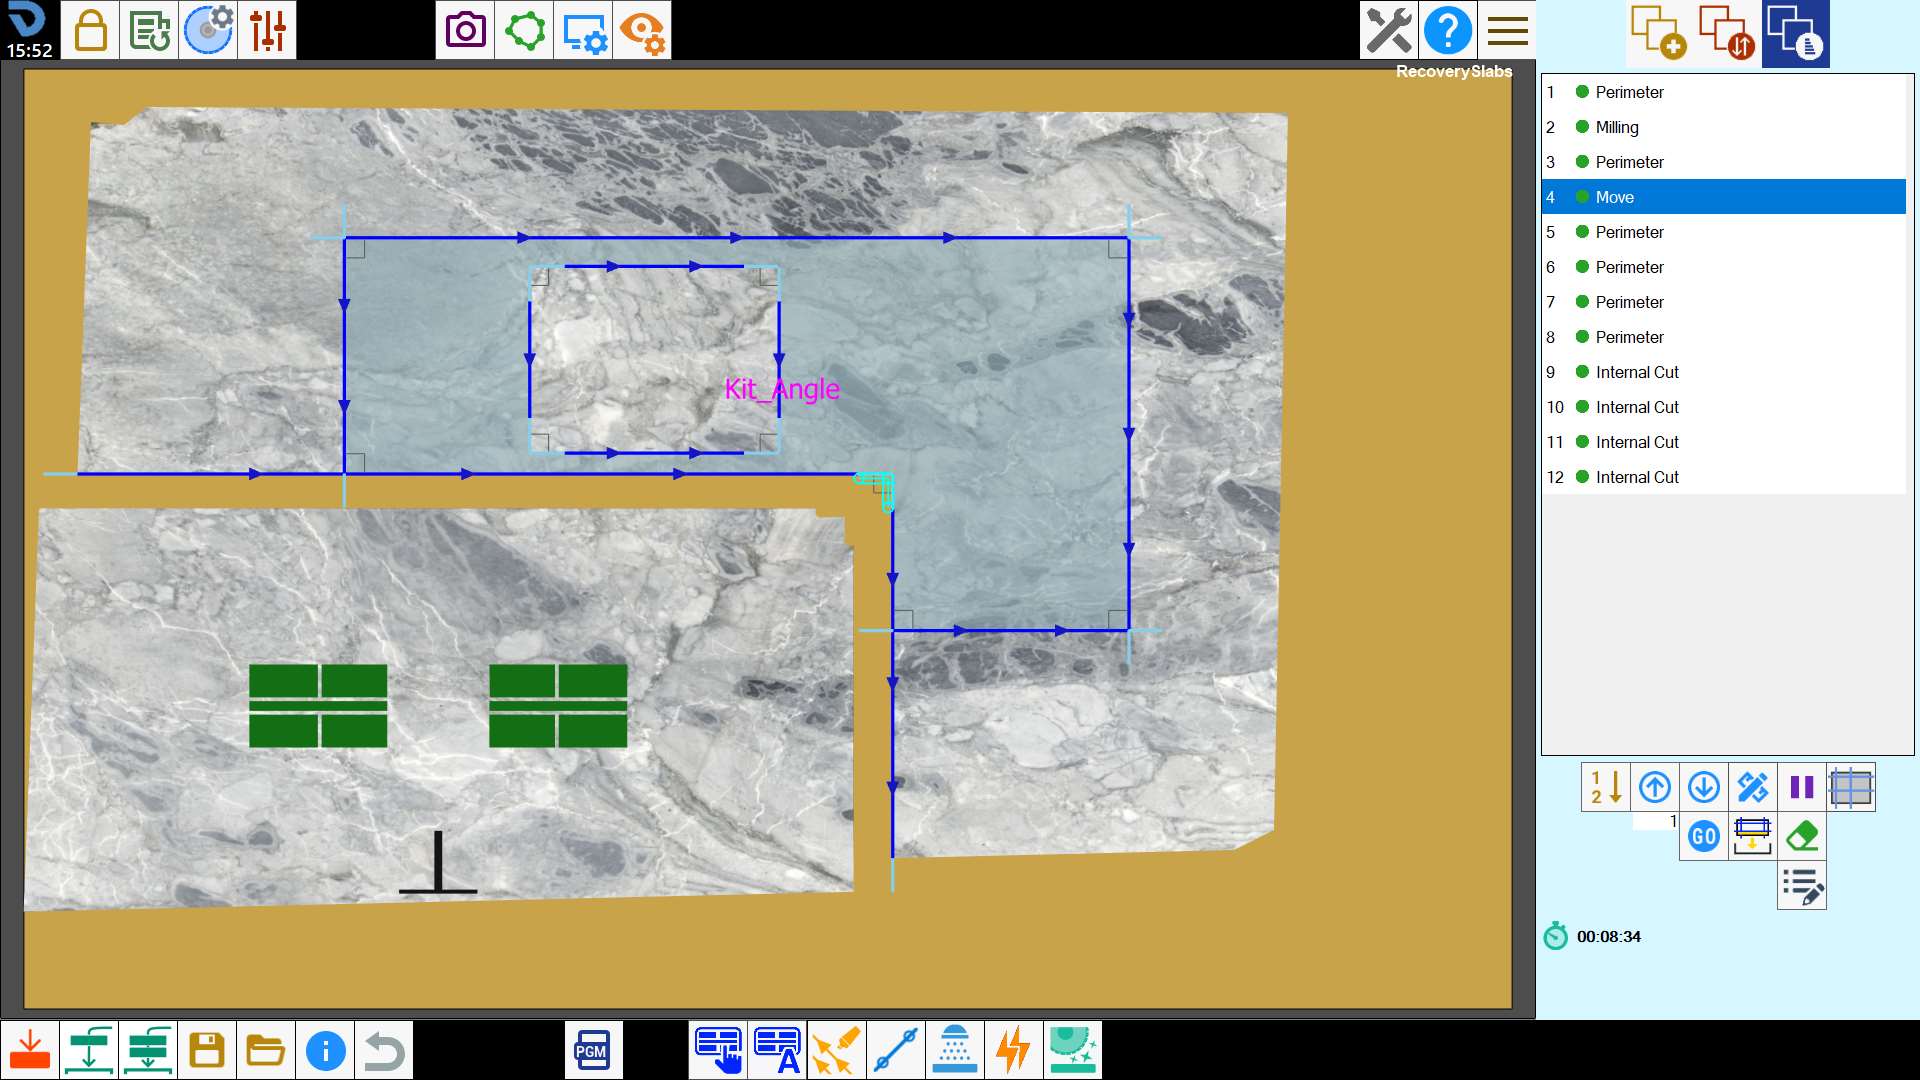Click the lock icon in top toolbar

90,30
